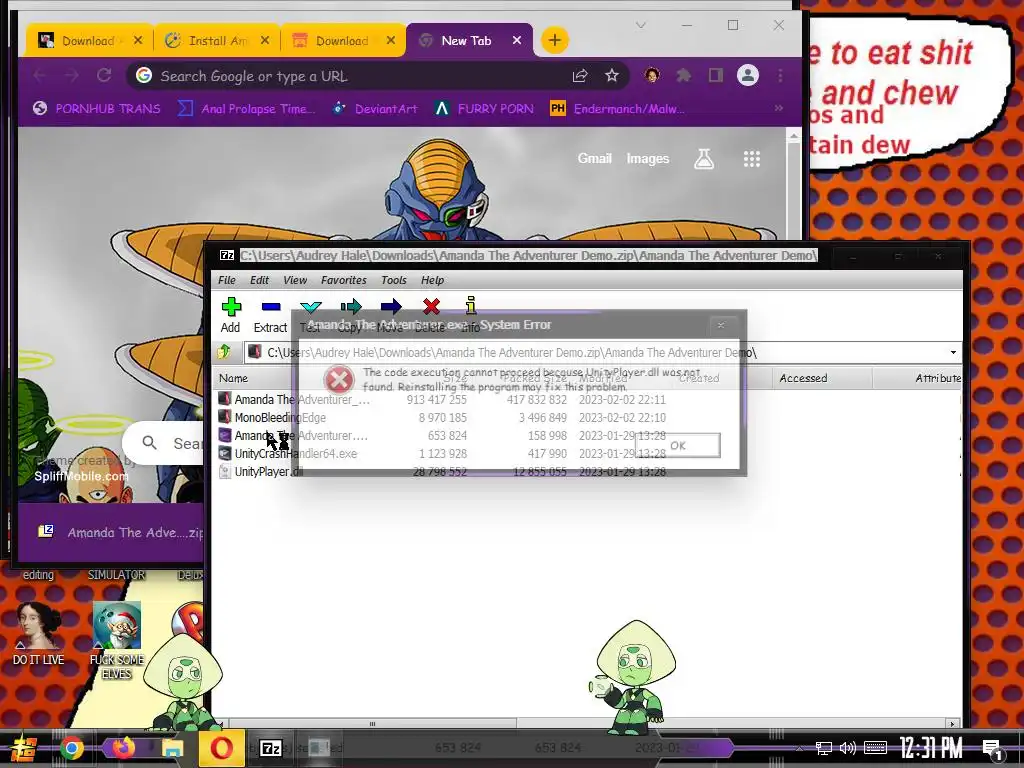Click the 7-Zip Add toolbar icon
Screen dimensions: 1024x768
point(231,307)
